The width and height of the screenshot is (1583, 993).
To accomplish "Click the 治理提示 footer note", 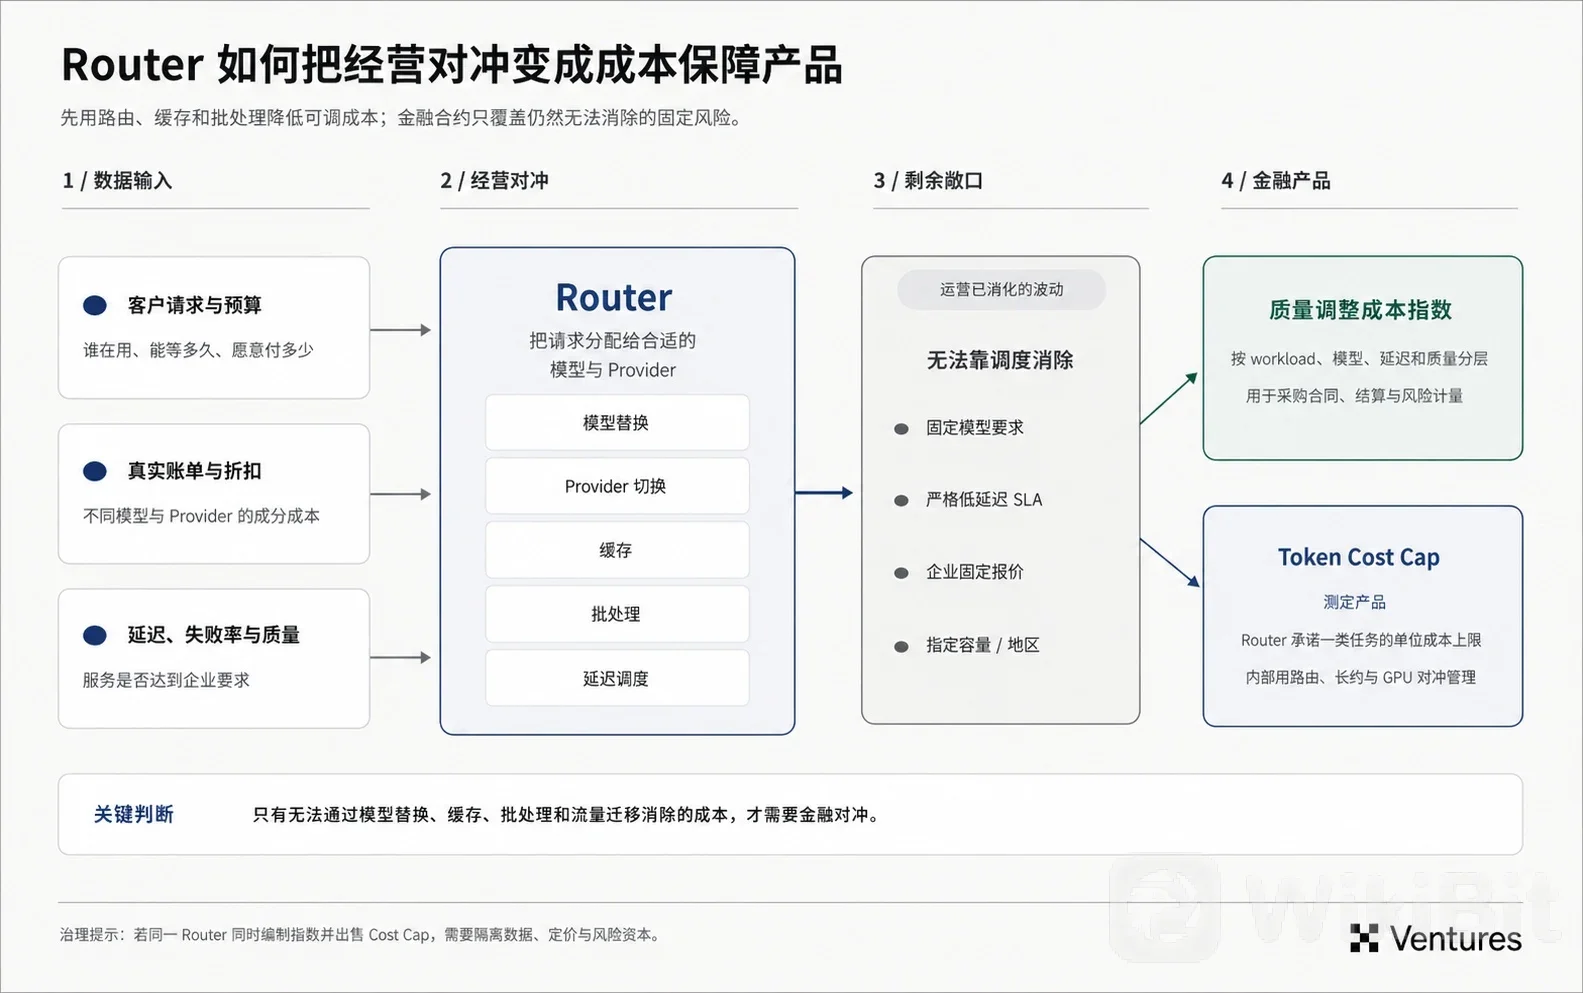I will 361,935.
